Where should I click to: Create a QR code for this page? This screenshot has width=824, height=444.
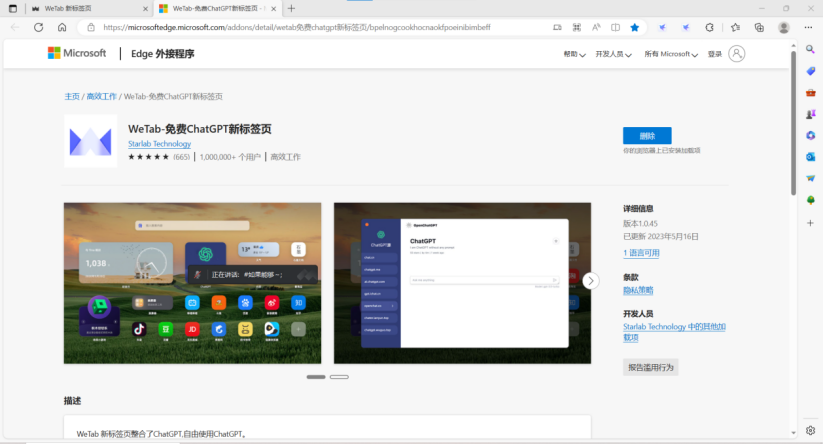tap(576, 27)
